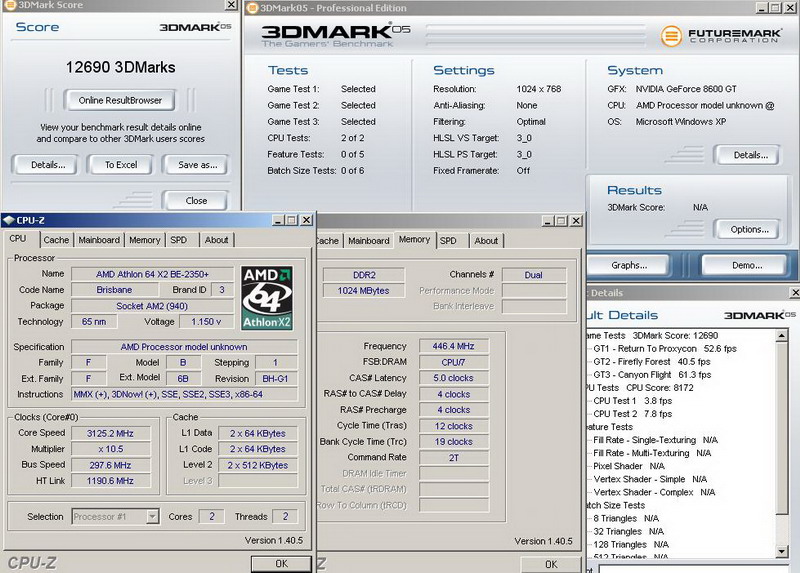Select CPU Test 1 result row

tap(633, 401)
